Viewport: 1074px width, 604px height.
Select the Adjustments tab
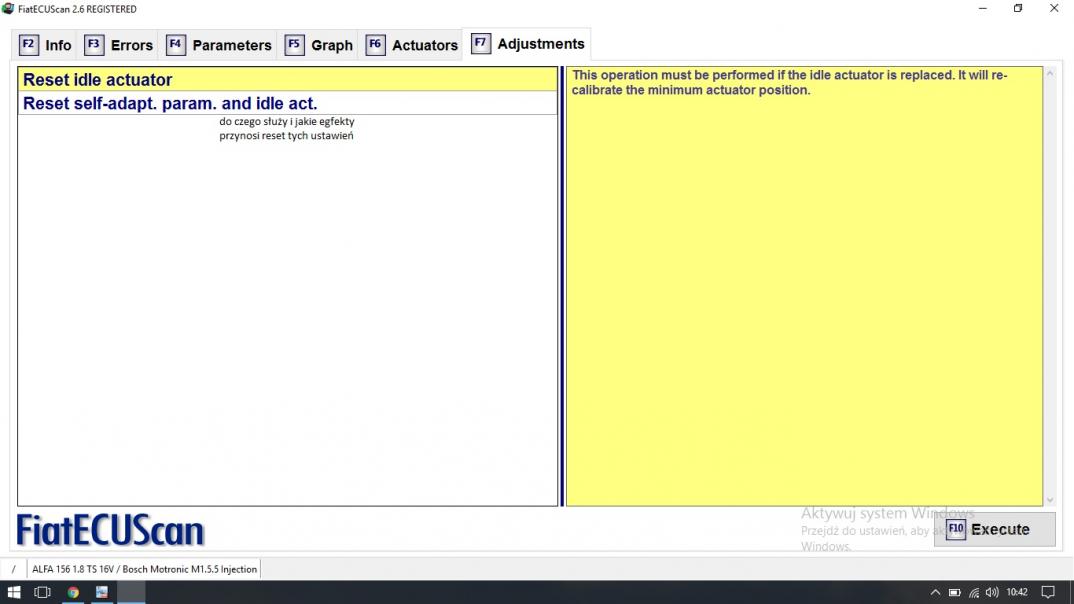[x=527, y=44]
